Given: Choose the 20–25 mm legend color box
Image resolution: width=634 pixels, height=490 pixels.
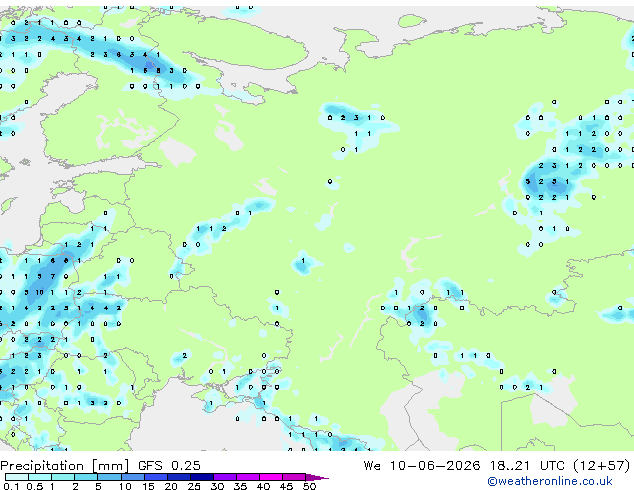Looking at the screenshot, I should 178,477.
